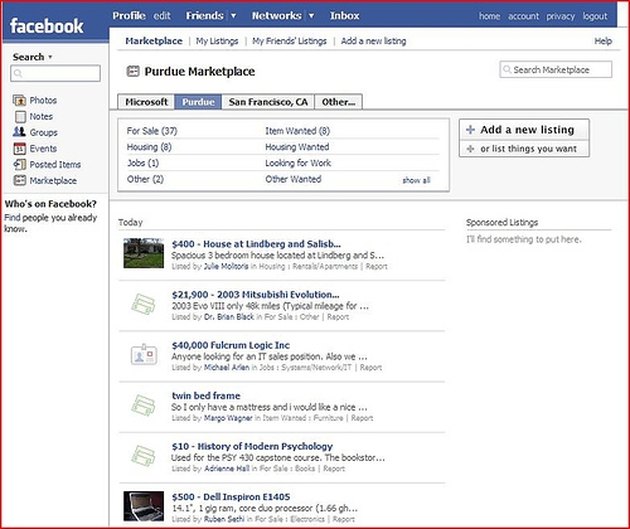The width and height of the screenshot is (630, 529).
Task: Open '$10 - History of Modern Psychology' listing
Action: point(252,446)
